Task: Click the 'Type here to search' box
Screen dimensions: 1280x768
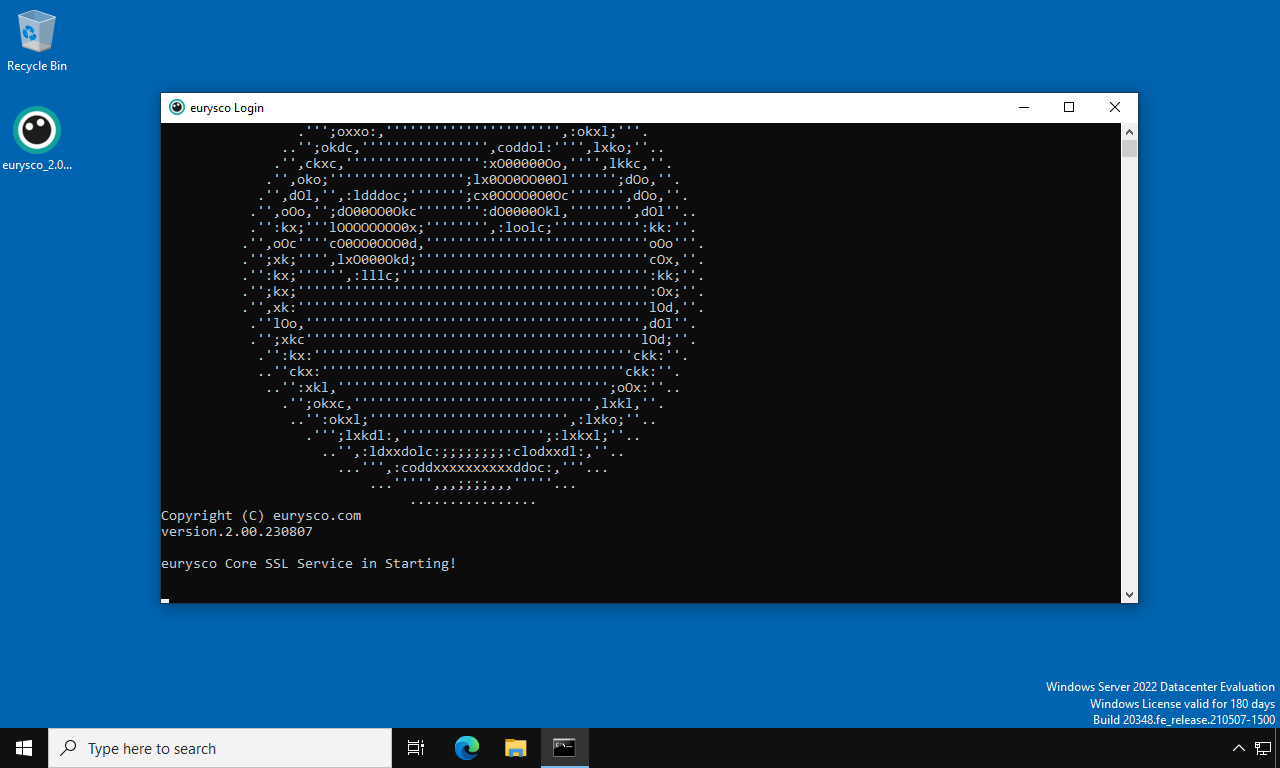Action: (220, 748)
